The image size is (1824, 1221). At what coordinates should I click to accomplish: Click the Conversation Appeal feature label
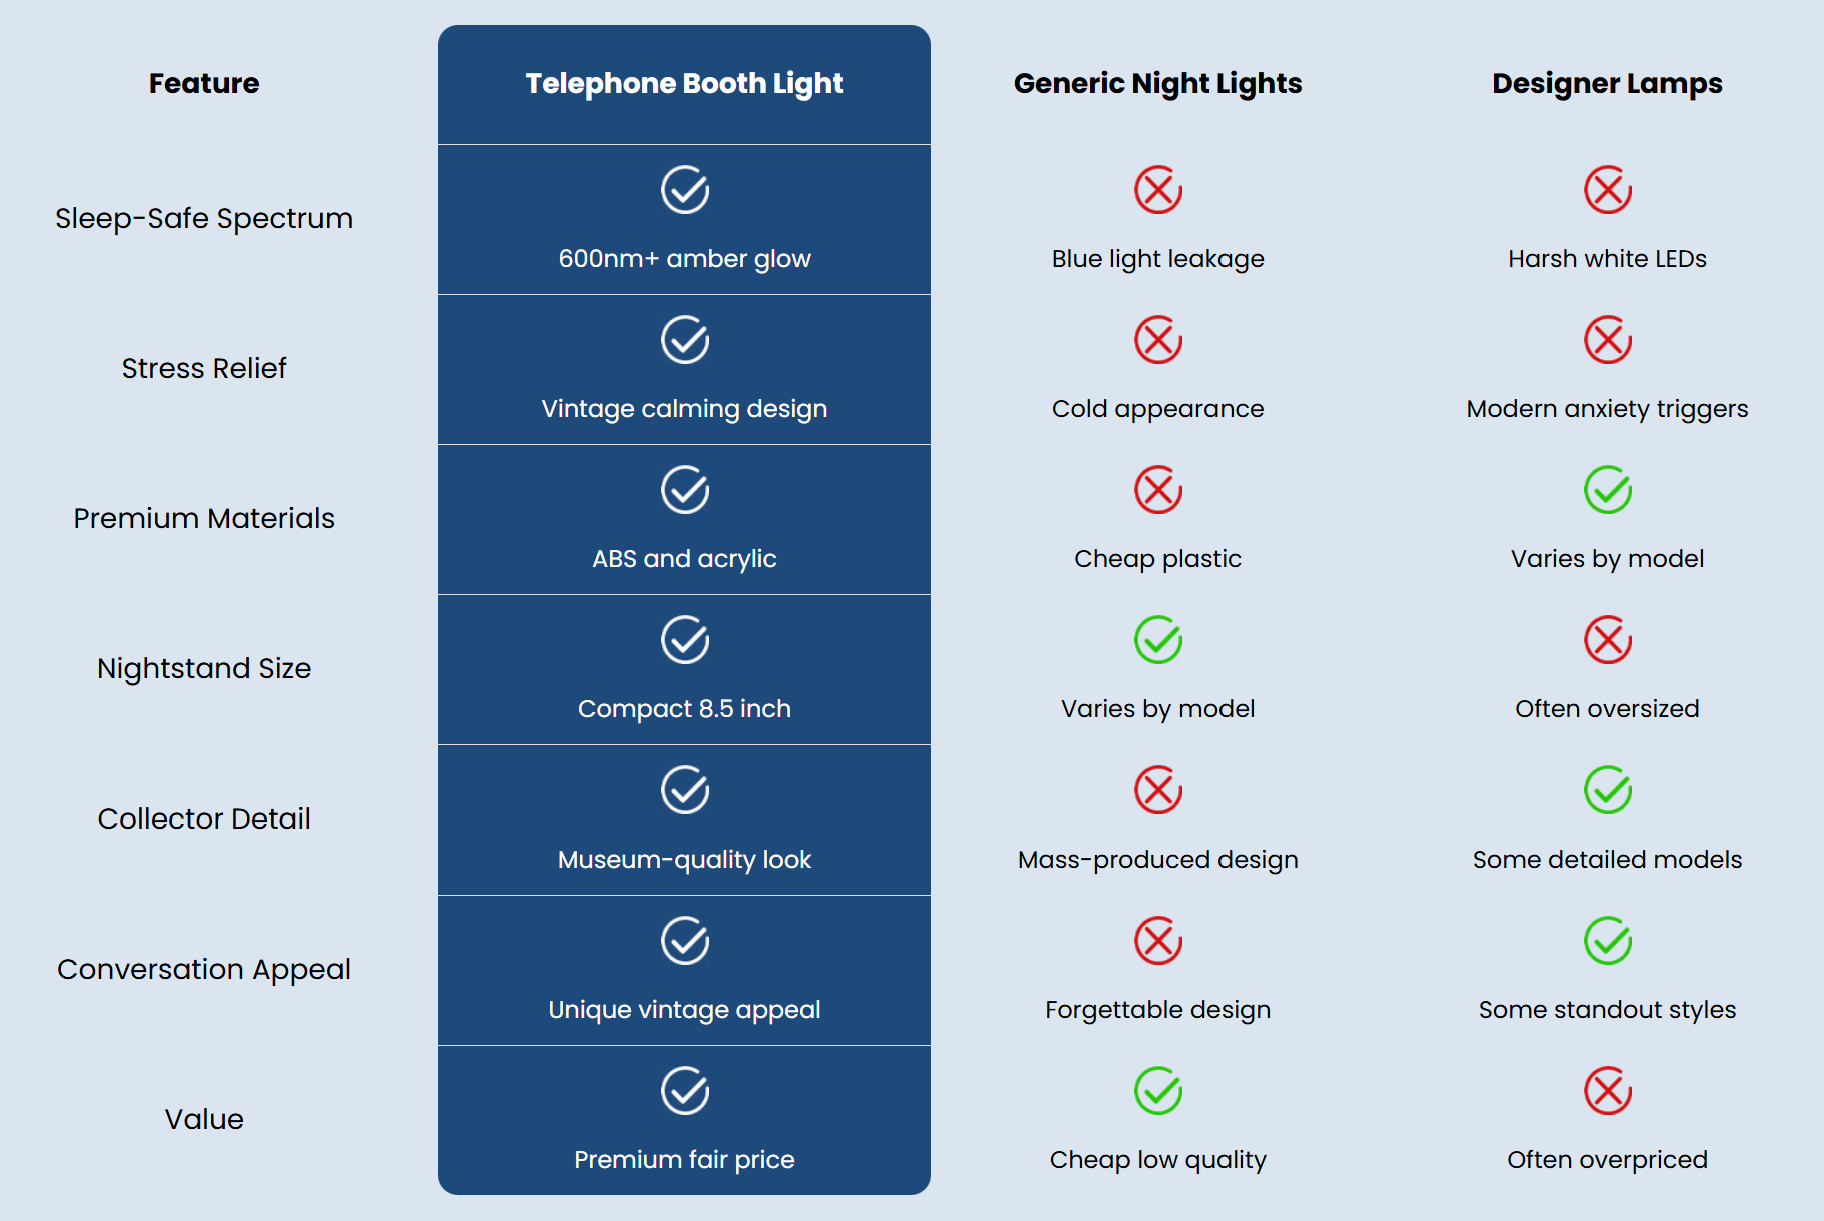coord(204,970)
